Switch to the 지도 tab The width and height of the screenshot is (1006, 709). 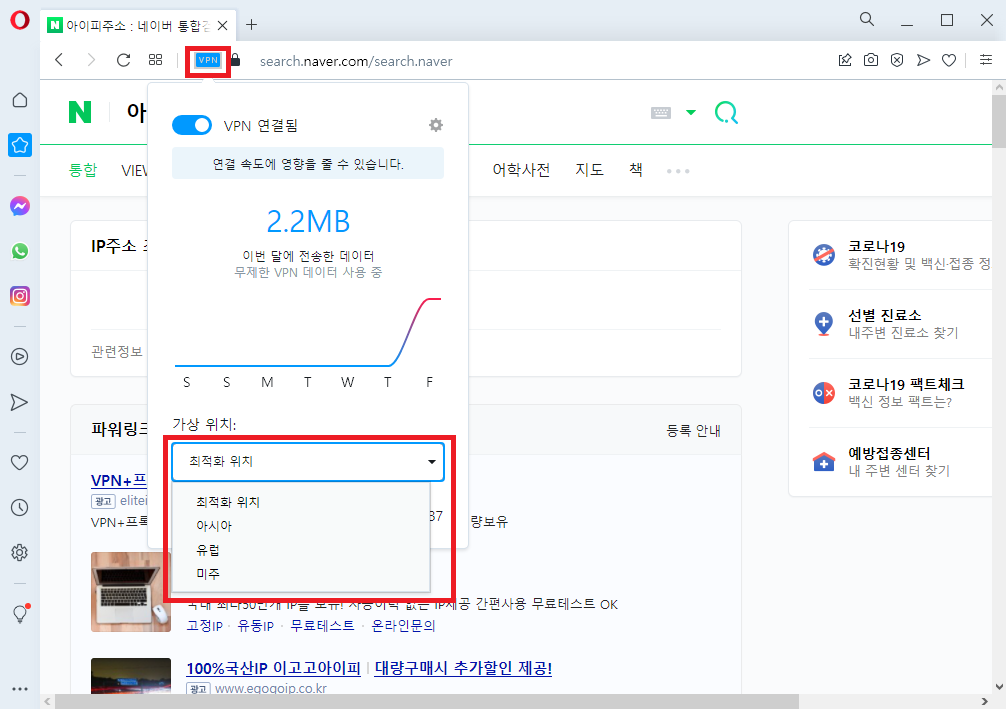(589, 170)
